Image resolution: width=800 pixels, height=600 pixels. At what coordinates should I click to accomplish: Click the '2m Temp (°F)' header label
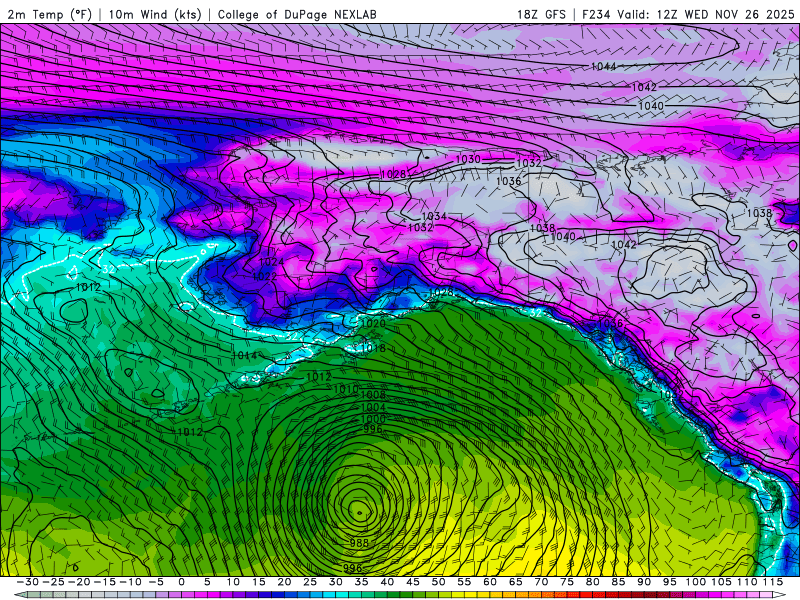tap(49, 14)
